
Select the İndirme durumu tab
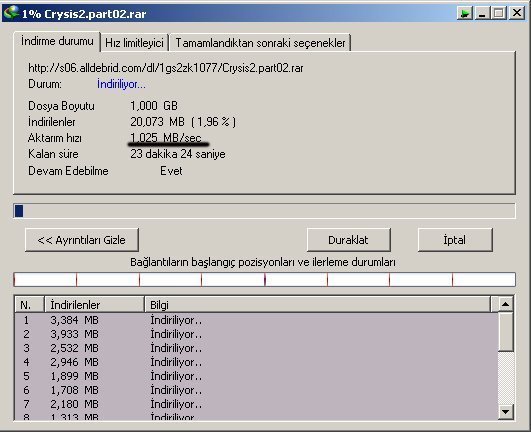[57, 41]
